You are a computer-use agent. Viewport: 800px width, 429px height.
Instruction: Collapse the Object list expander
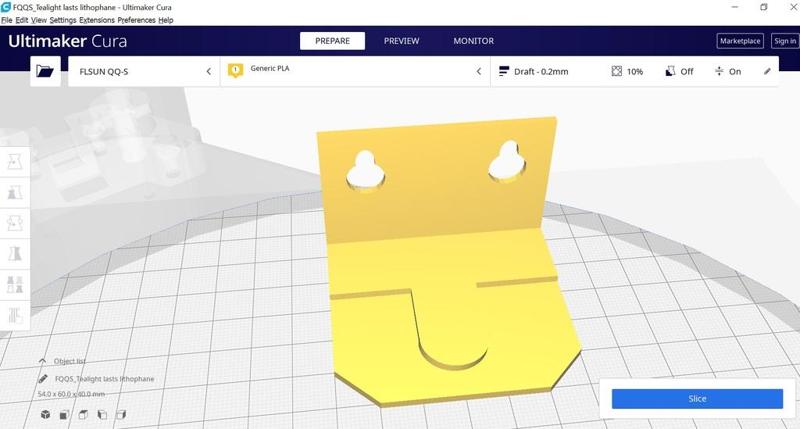point(42,361)
